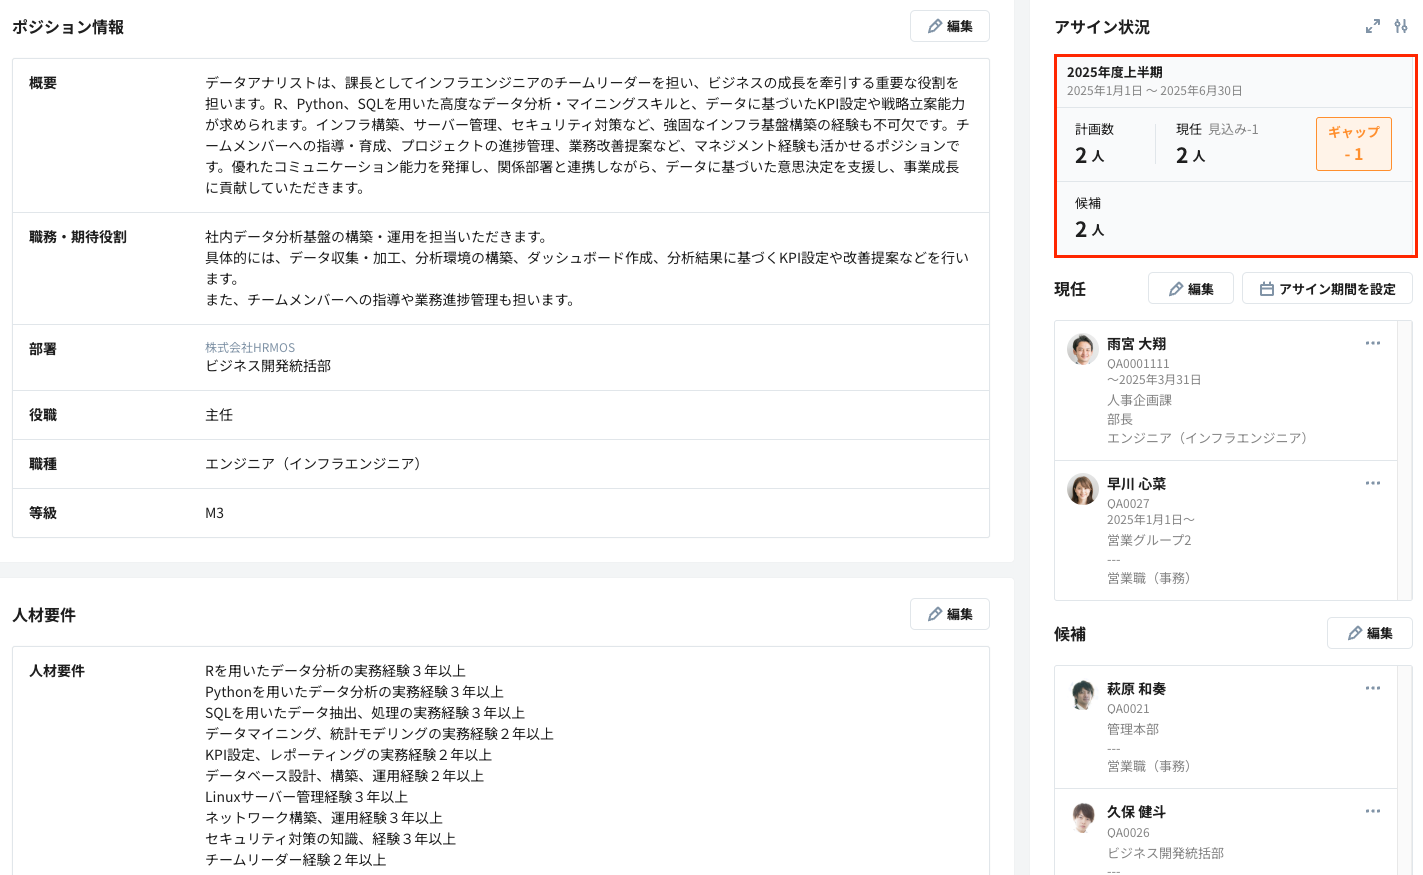Image resolution: width=1423 pixels, height=875 pixels.
Task: Open the options menu for 早川 心菜
Action: pyautogui.click(x=1372, y=483)
